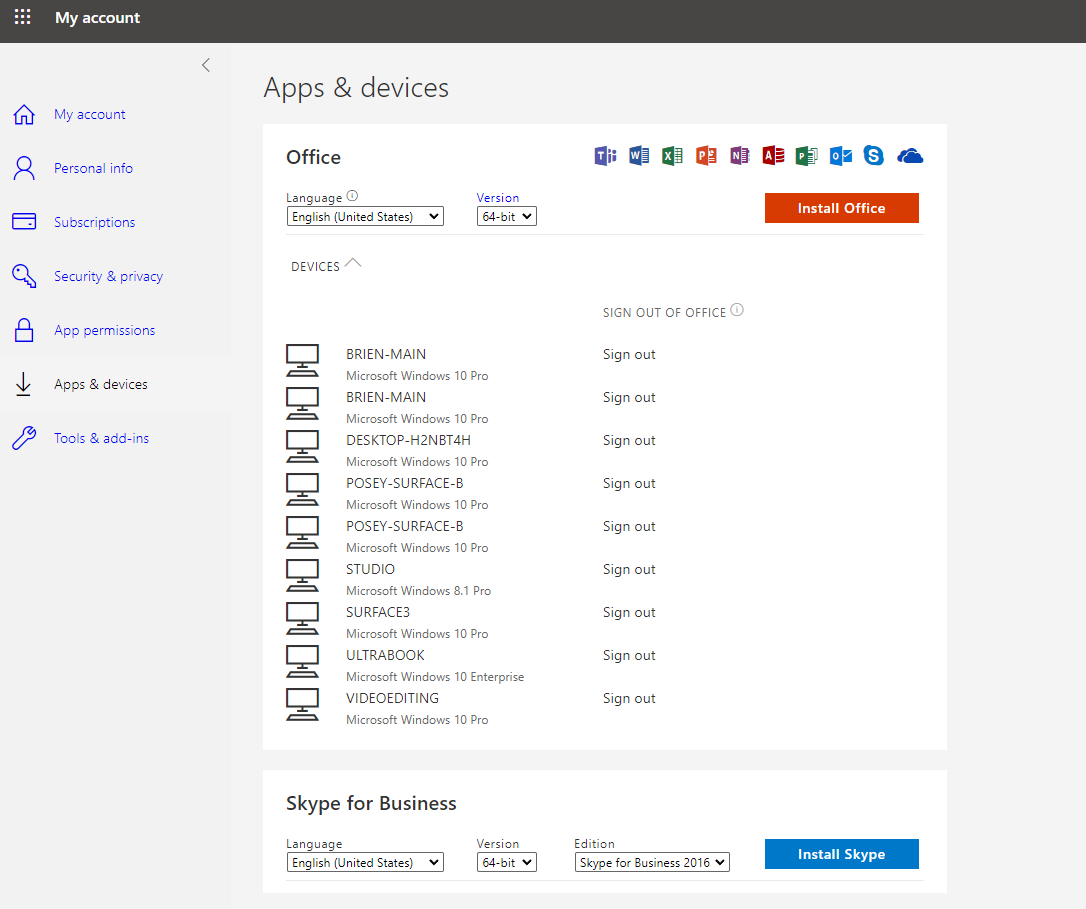Collapse the left navigation pane

[x=206, y=65]
